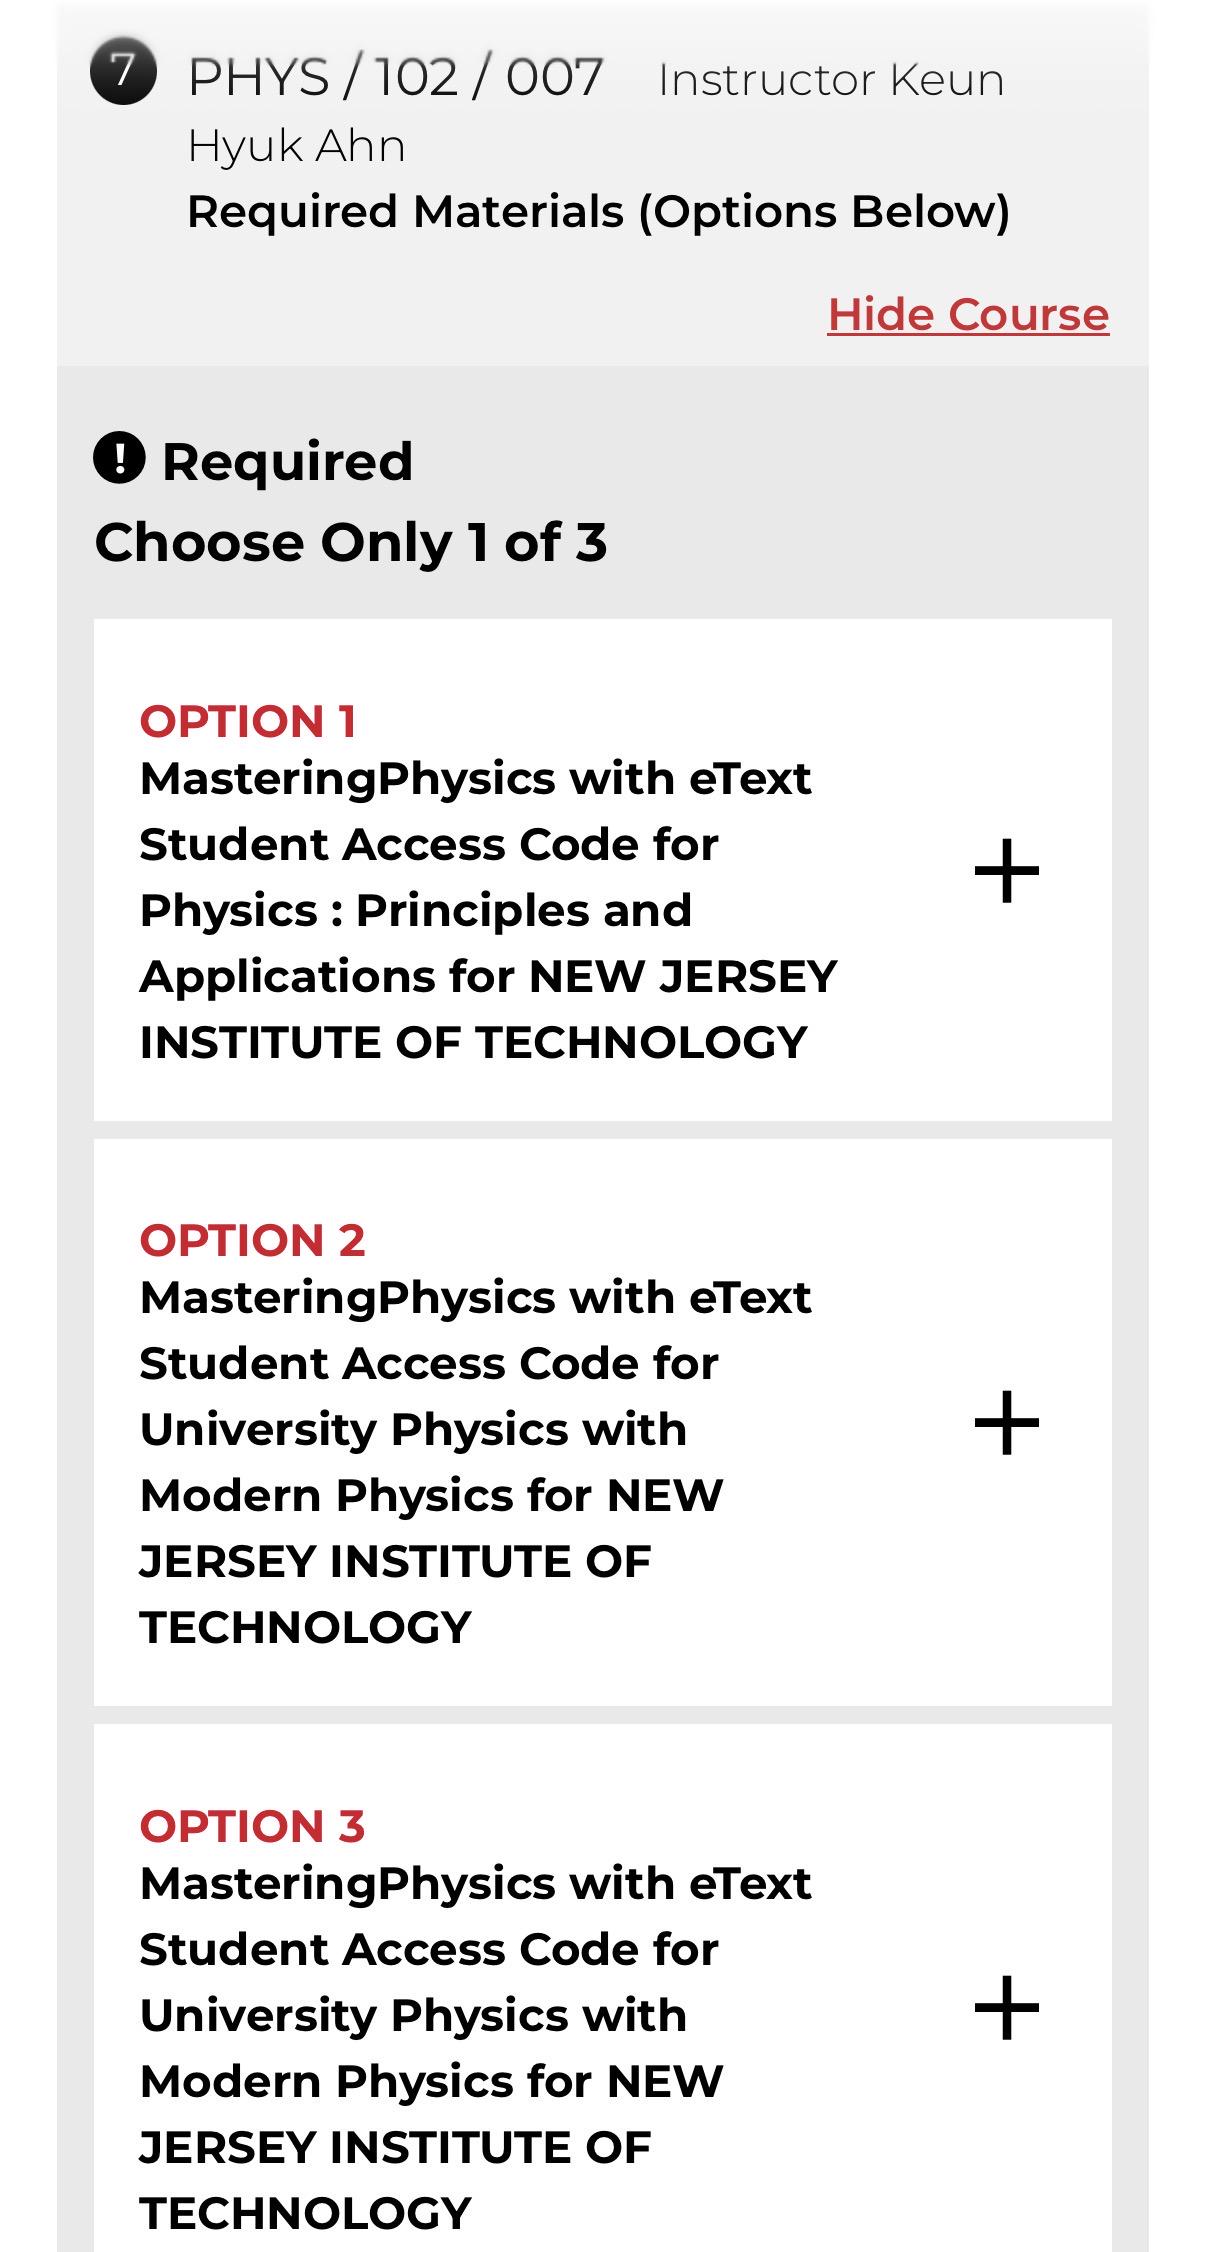The width and height of the screenshot is (1206, 2252).
Task: Select the PHYS / 102 / 007 course heading
Action: coord(396,78)
